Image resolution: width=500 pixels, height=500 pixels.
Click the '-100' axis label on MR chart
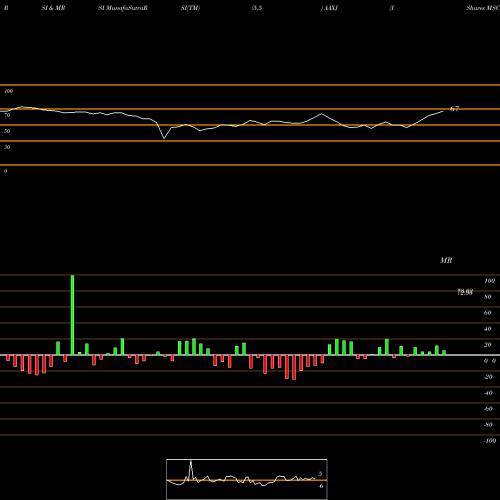(x=490, y=441)
